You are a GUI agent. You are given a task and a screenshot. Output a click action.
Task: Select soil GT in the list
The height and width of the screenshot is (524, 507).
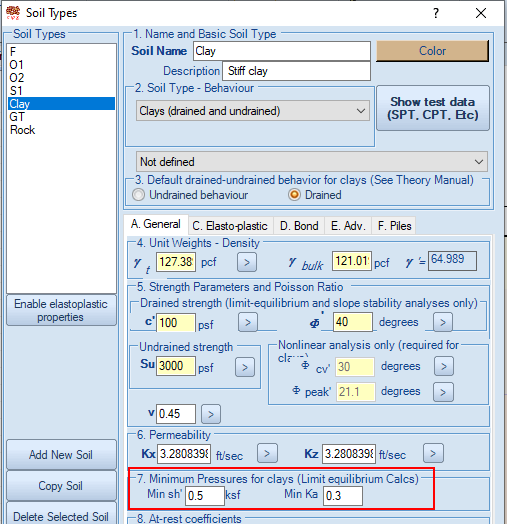click(x=61, y=117)
